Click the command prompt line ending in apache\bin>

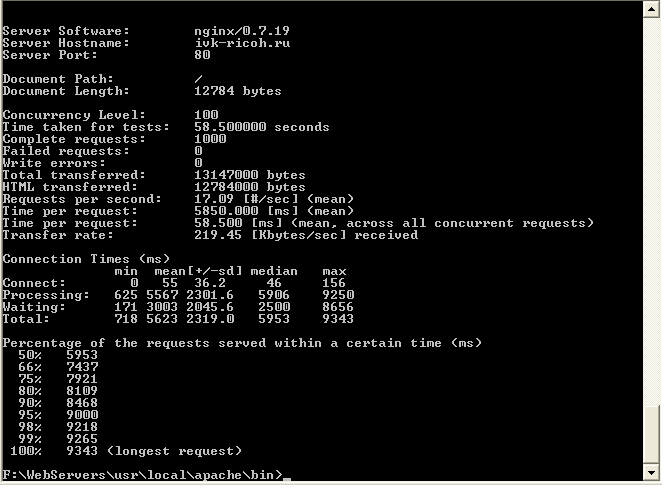click(140, 473)
